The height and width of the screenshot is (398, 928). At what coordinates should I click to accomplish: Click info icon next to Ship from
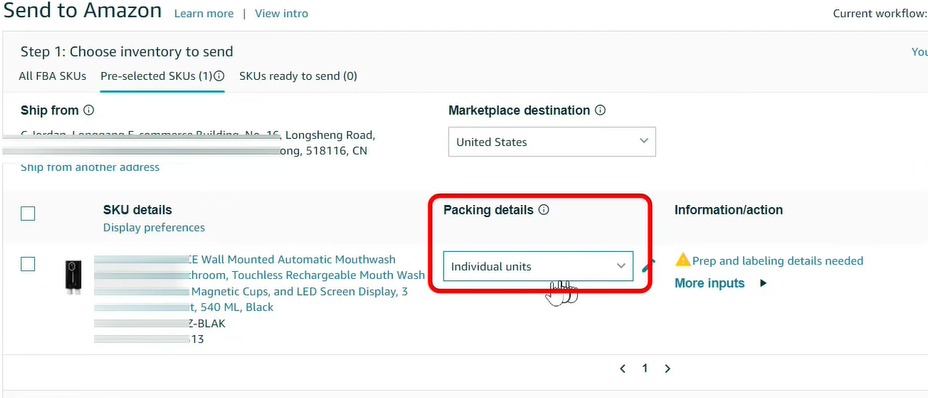tap(89, 110)
